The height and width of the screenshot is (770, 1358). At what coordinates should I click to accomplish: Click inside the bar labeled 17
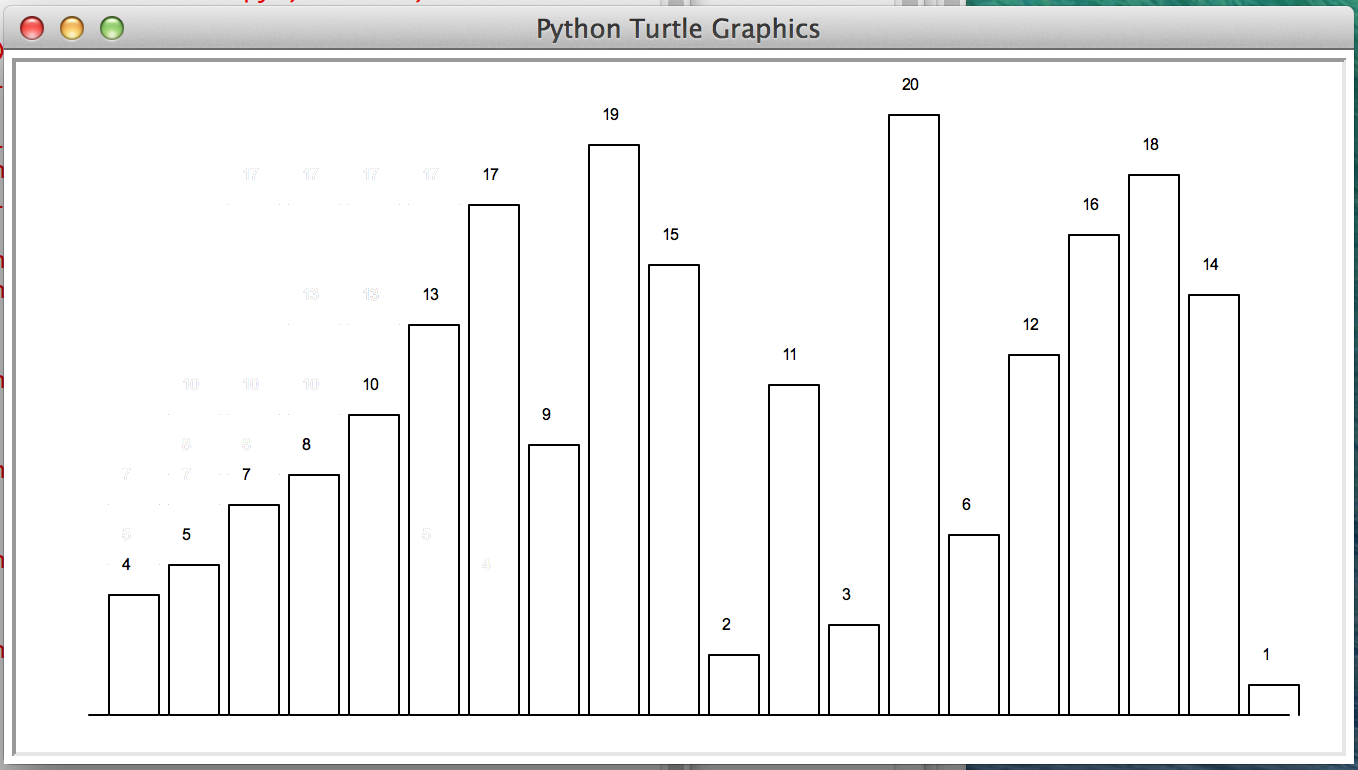click(494, 460)
